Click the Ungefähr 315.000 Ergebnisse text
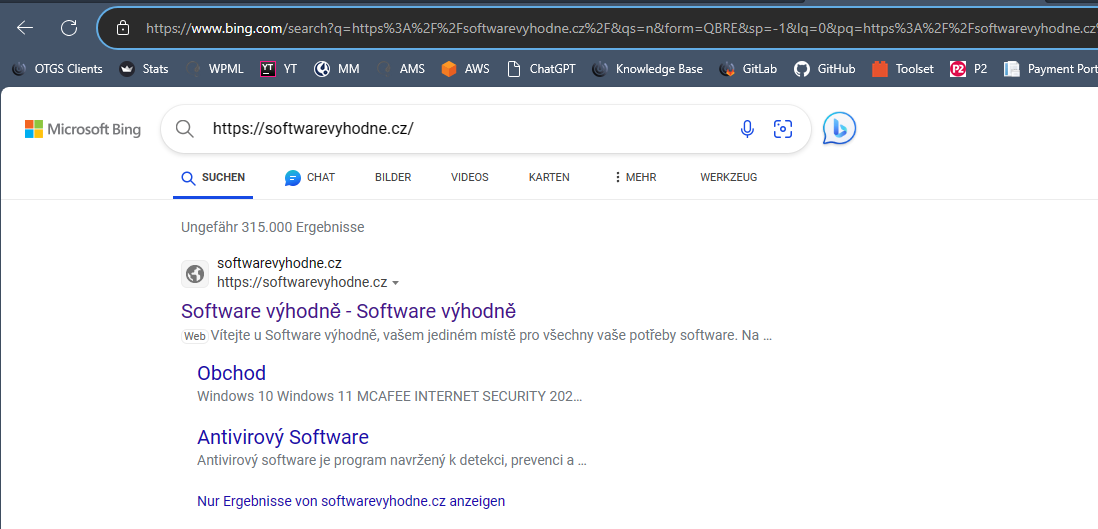Screen dimensions: 1098x529 pos(272,227)
